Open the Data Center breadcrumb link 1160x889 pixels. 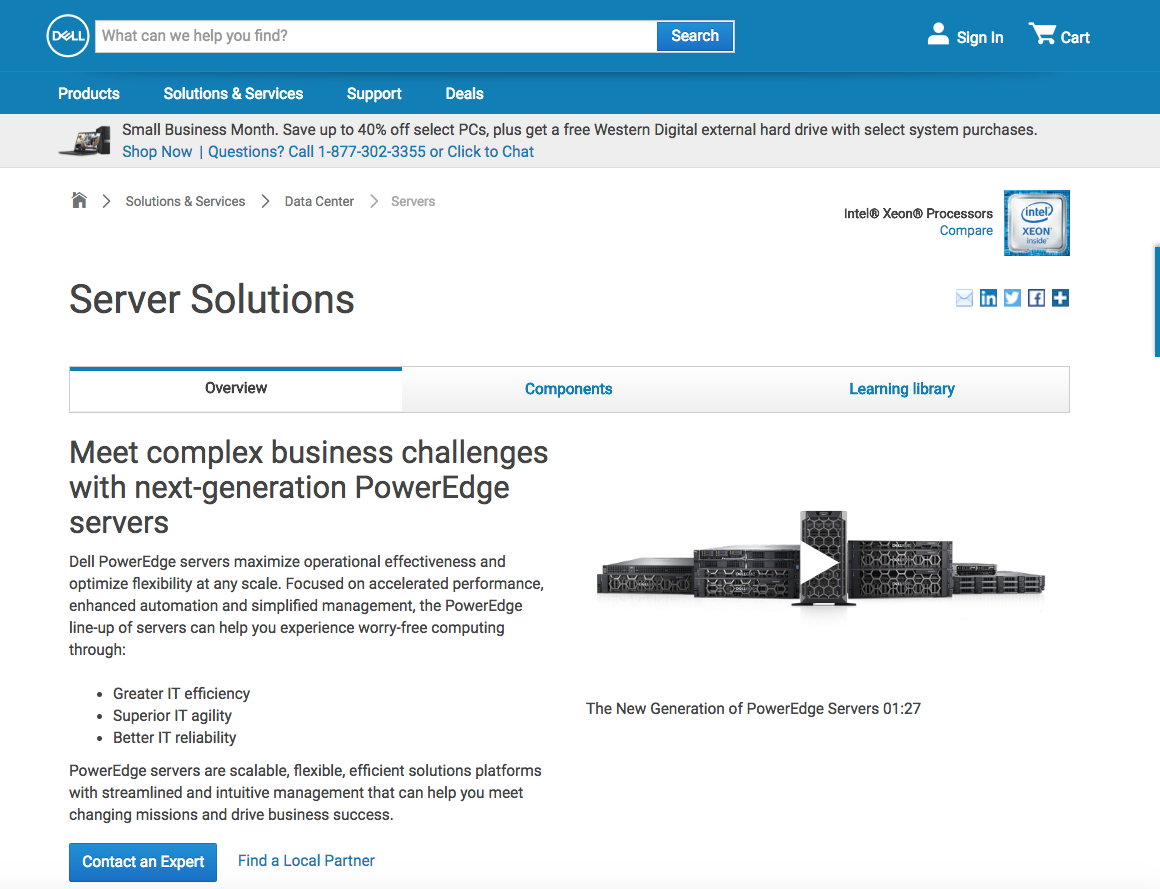pyautogui.click(x=319, y=201)
